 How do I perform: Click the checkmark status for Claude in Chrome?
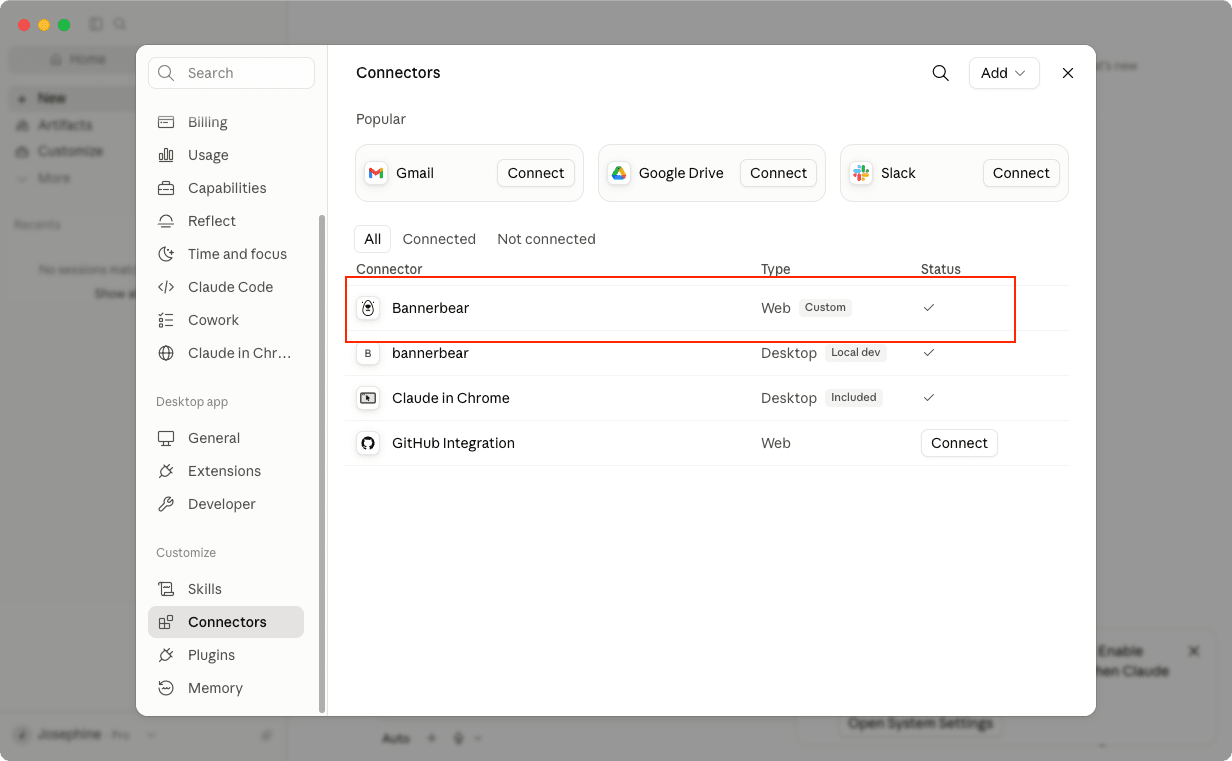[x=929, y=398]
